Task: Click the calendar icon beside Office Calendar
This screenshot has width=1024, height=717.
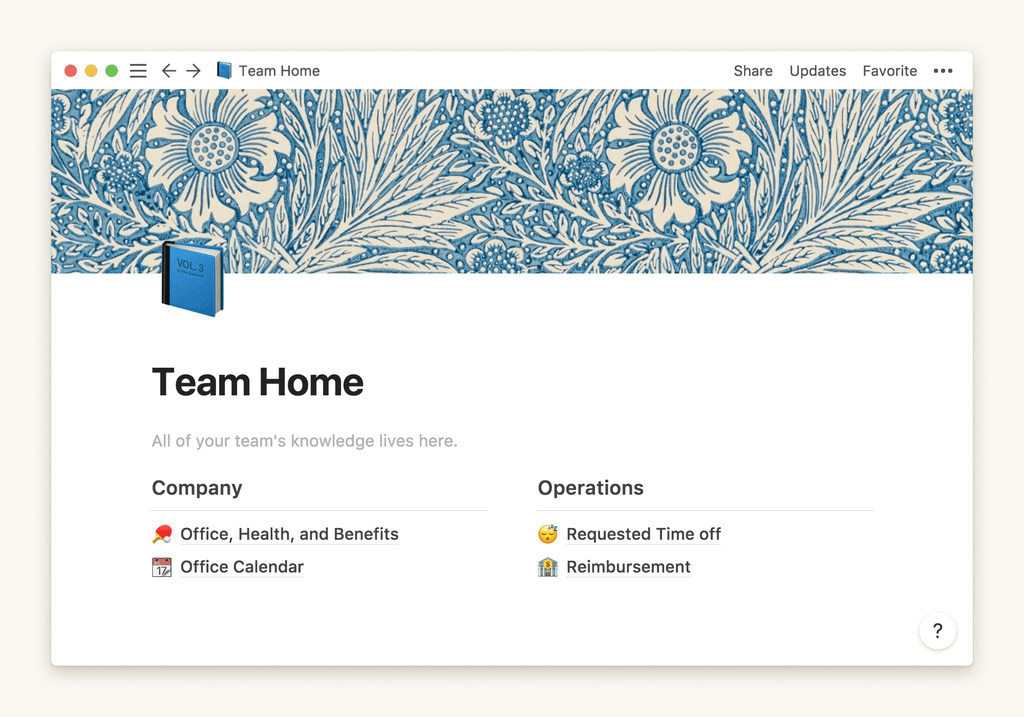Action: point(162,567)
